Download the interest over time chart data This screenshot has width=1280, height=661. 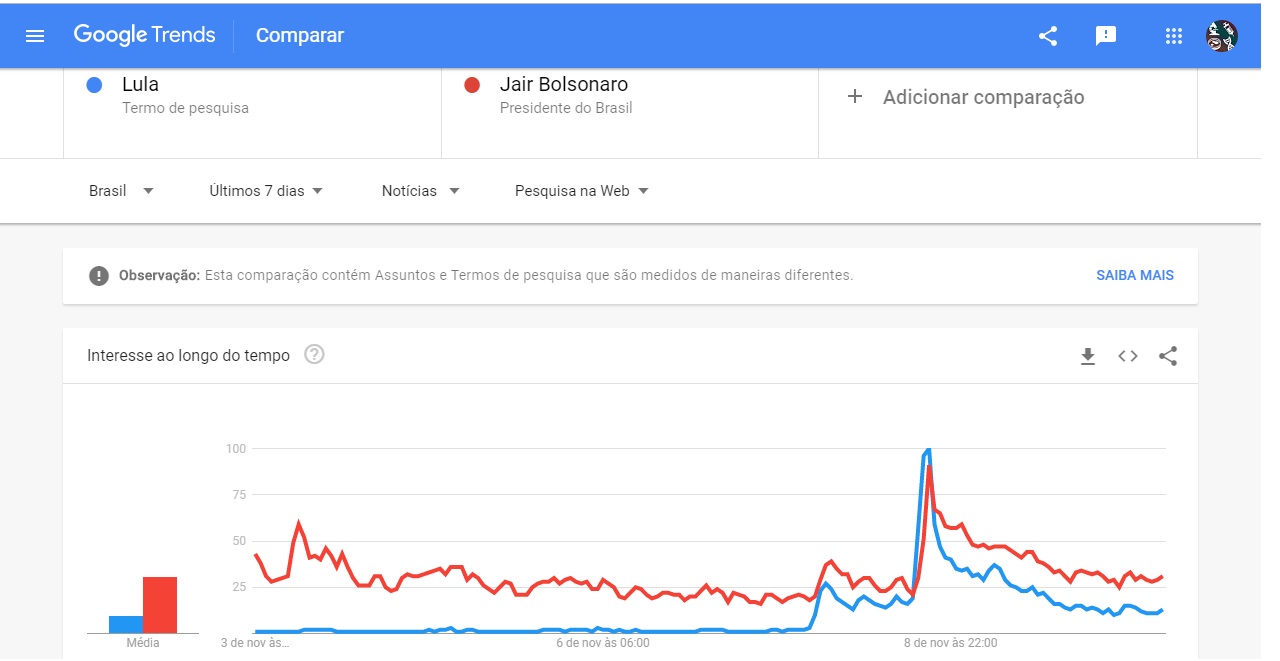tap(1088, 356)
